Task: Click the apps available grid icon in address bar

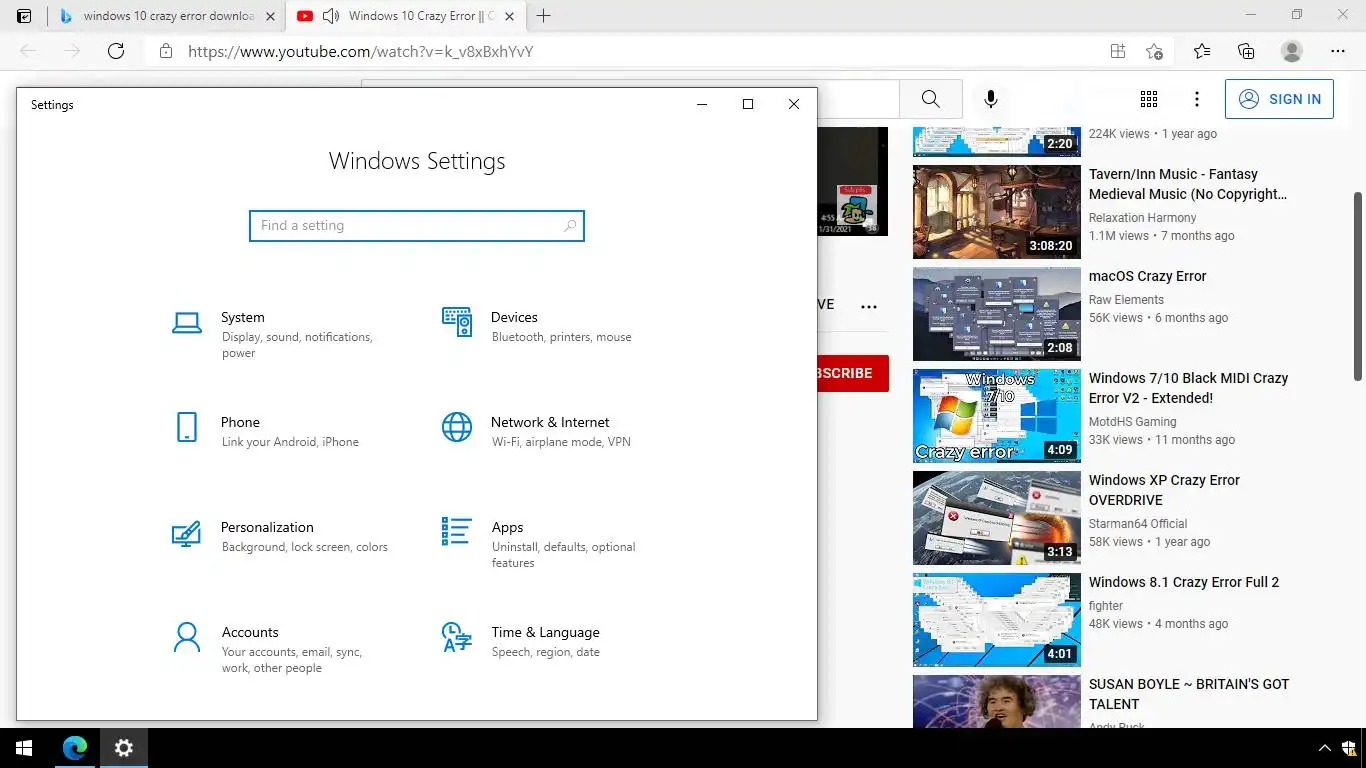Action: point(1118,51)
